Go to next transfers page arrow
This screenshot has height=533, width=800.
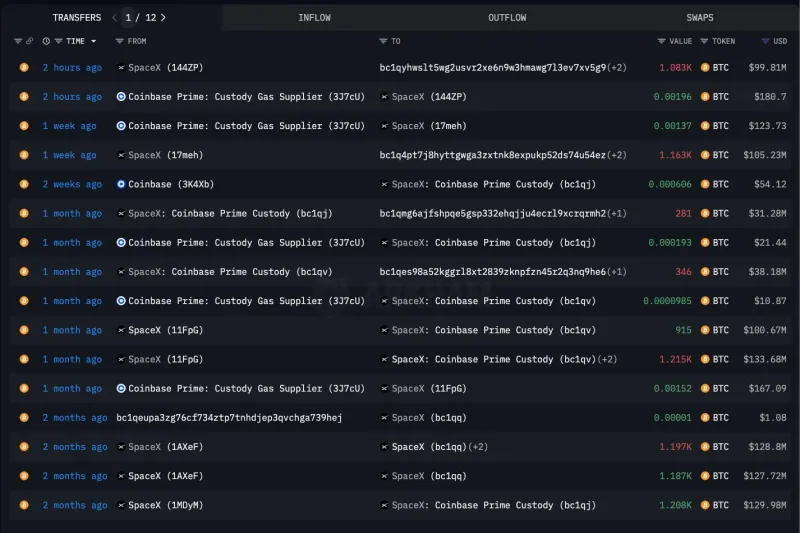pyautogui.click(x=163, y=17)
